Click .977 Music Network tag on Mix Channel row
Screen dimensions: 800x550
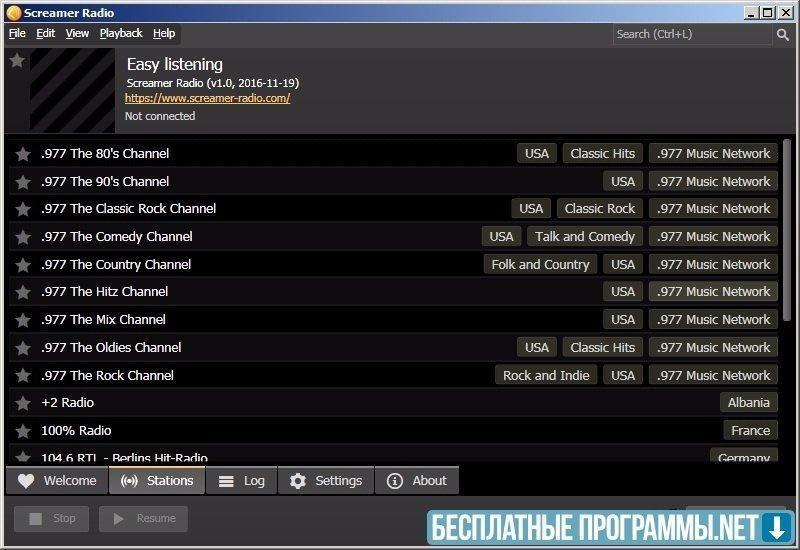pos(713,320)
